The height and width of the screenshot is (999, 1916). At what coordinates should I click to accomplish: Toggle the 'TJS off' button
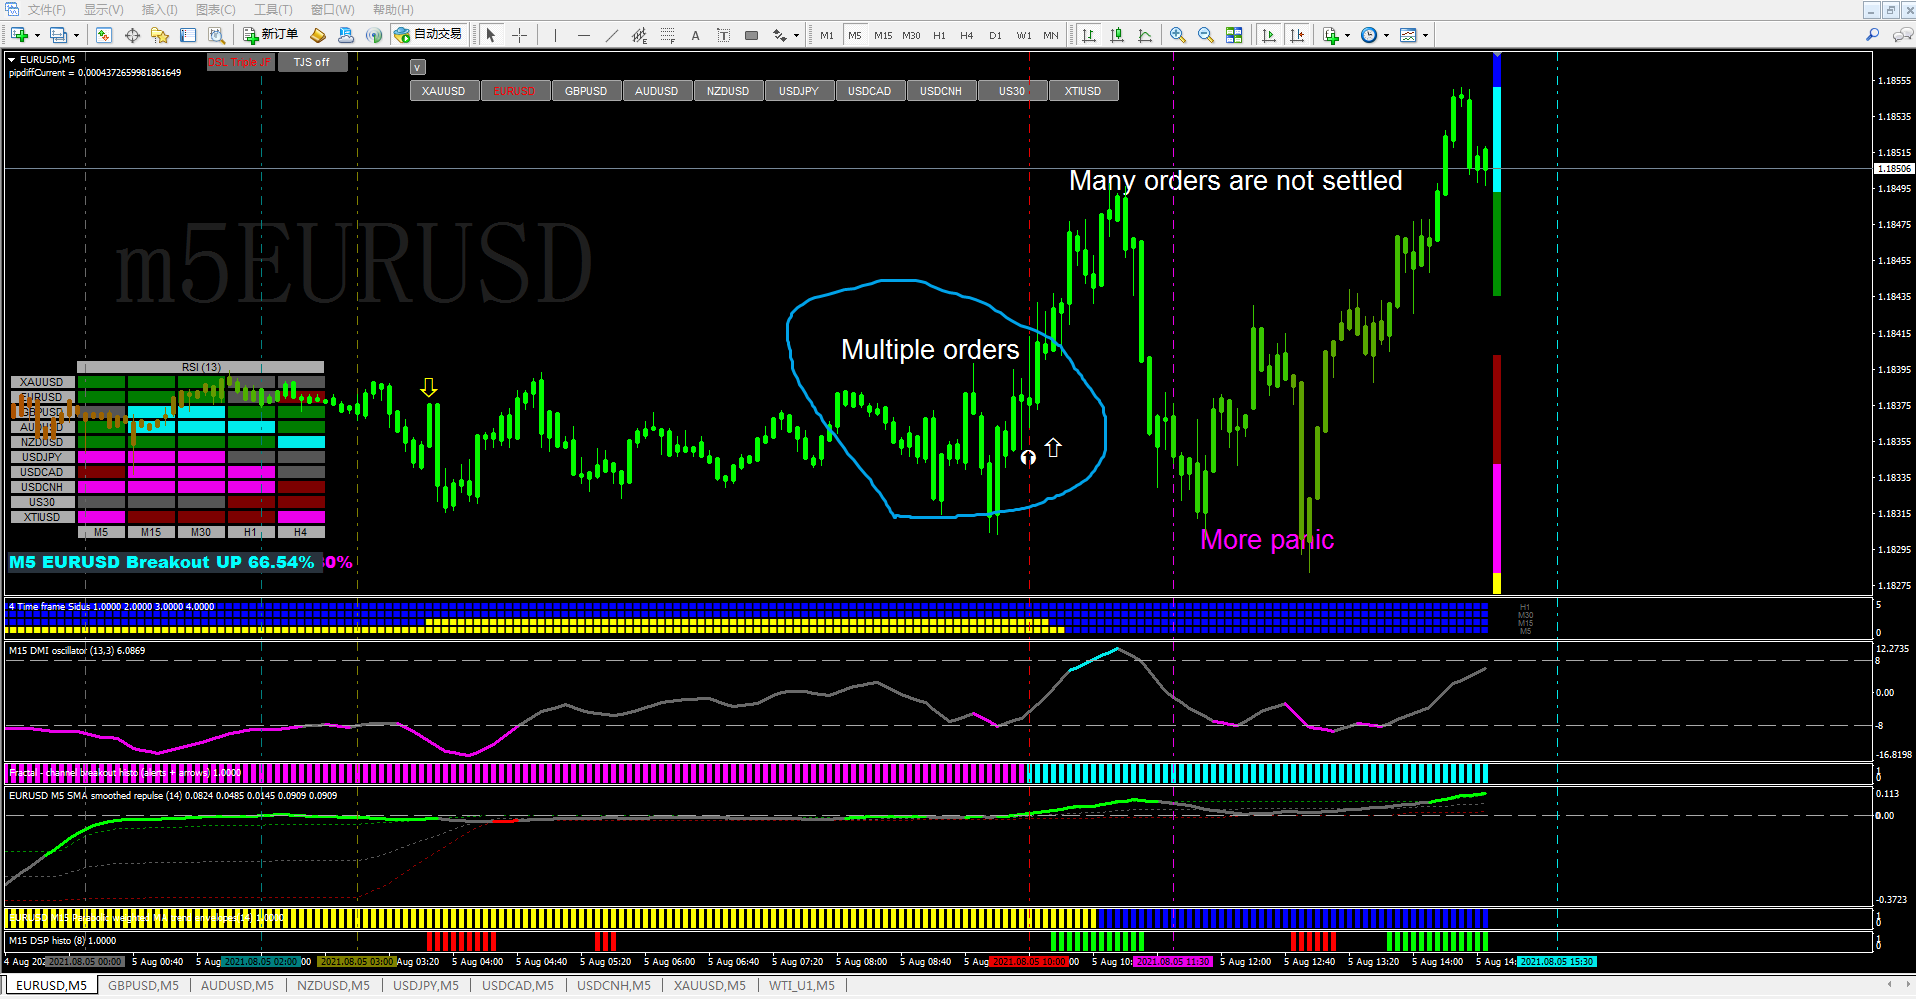point(312,62)
